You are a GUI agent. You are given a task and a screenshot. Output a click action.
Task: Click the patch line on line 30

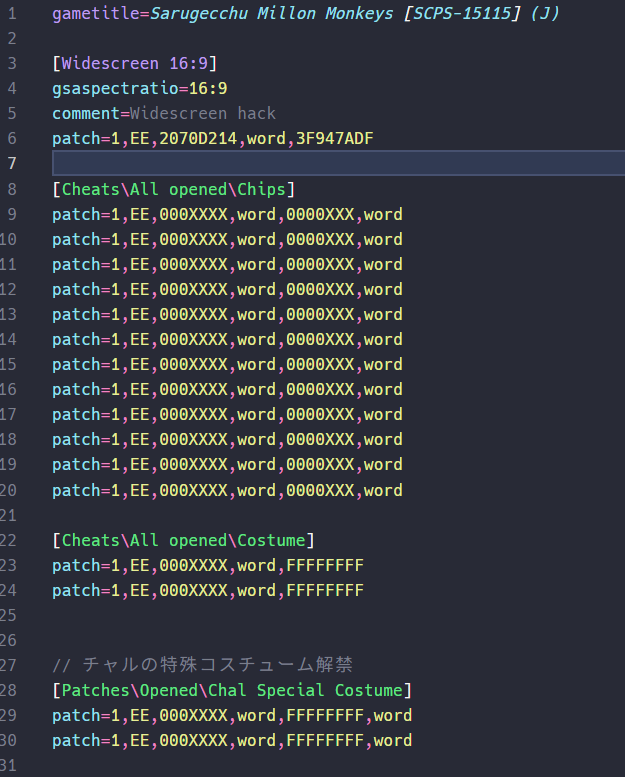[x=232, y=741]
